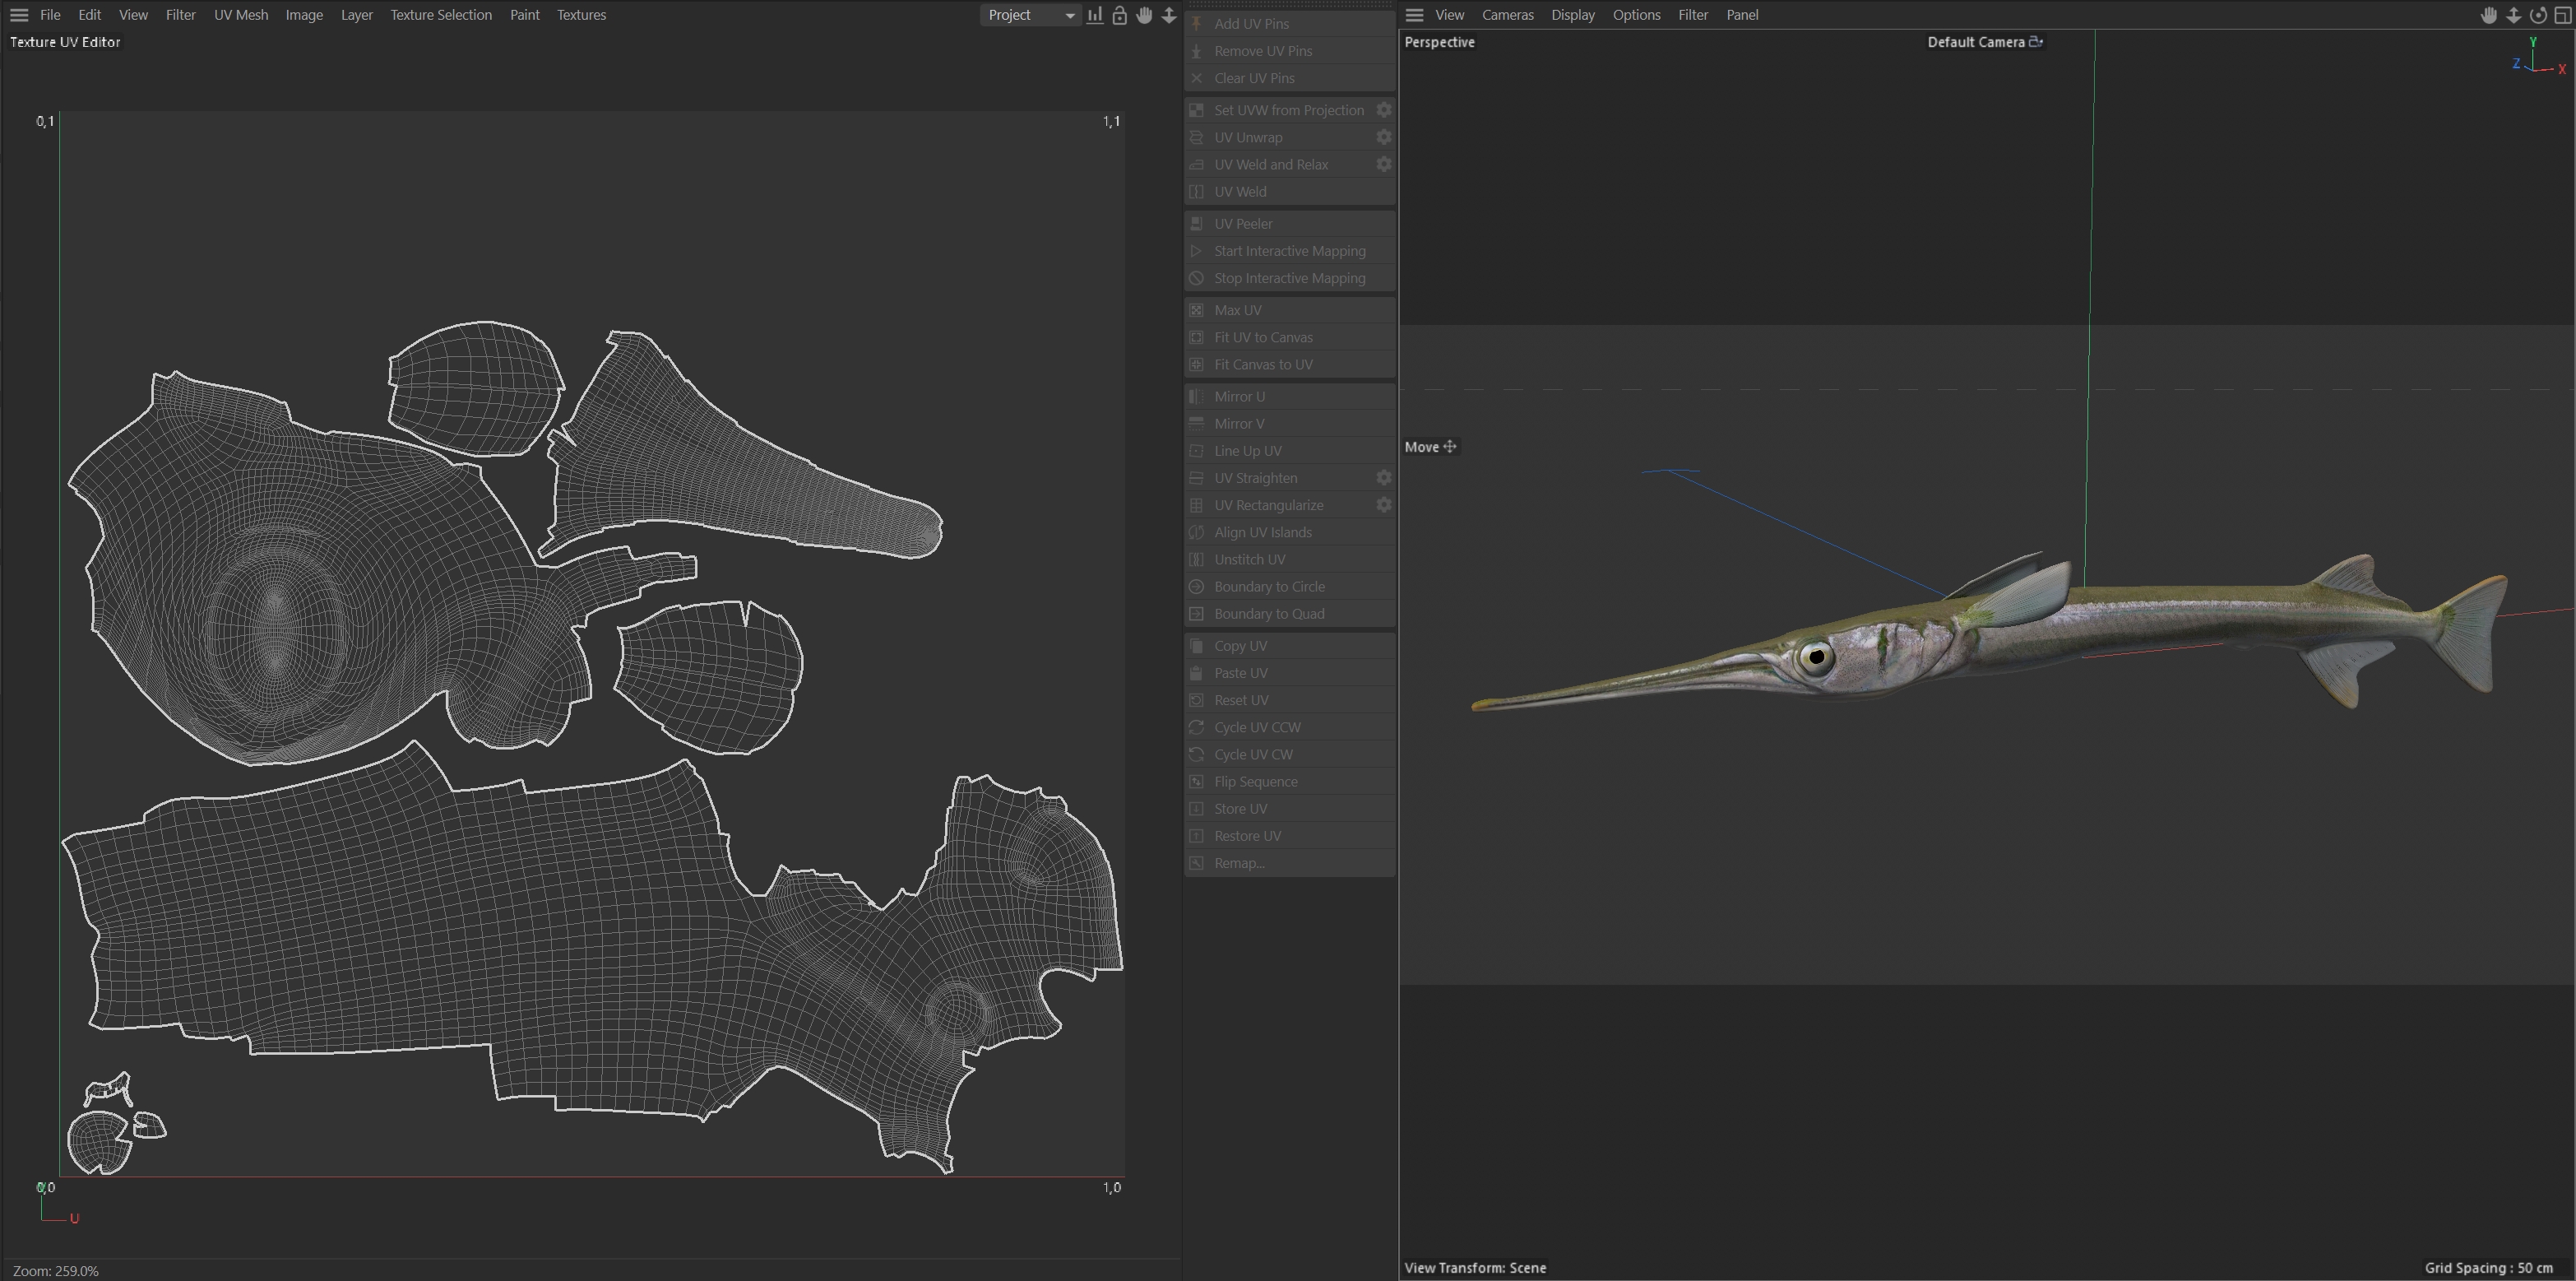Toggle the lock icon in UV editor header

[x=1120, y=15]
